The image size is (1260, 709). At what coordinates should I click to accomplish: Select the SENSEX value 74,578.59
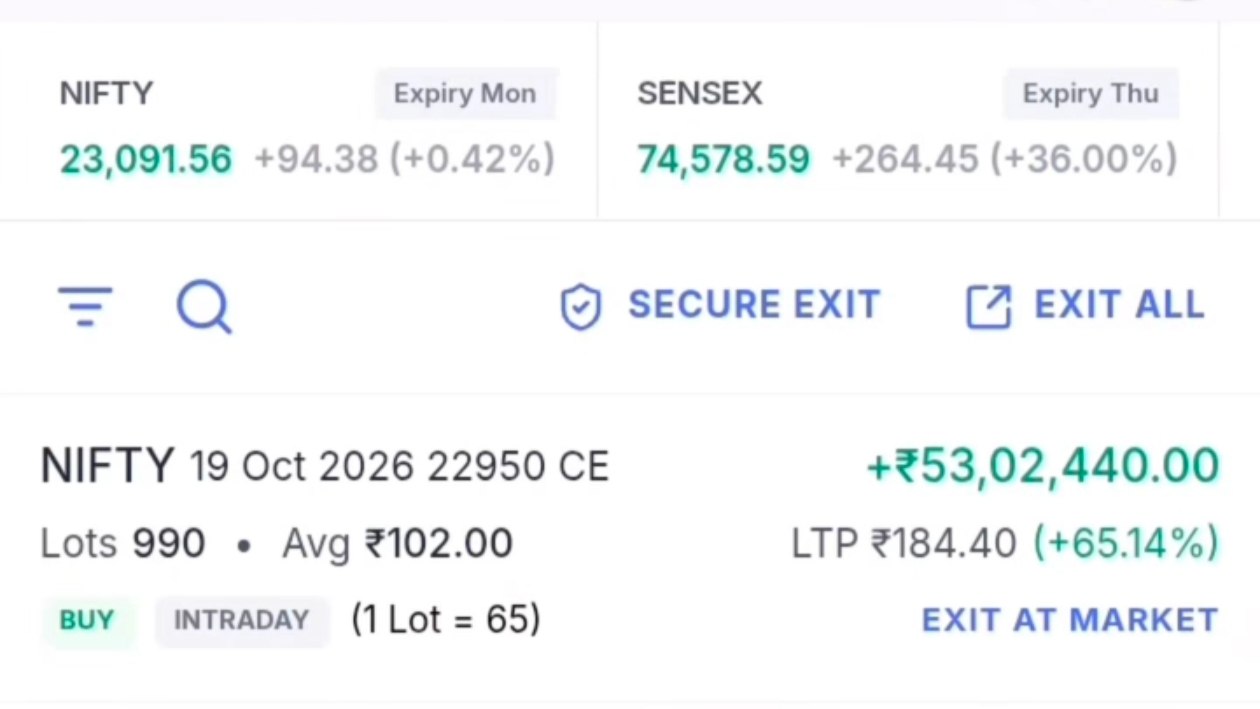pyautogui.click(x=724, y=159)
